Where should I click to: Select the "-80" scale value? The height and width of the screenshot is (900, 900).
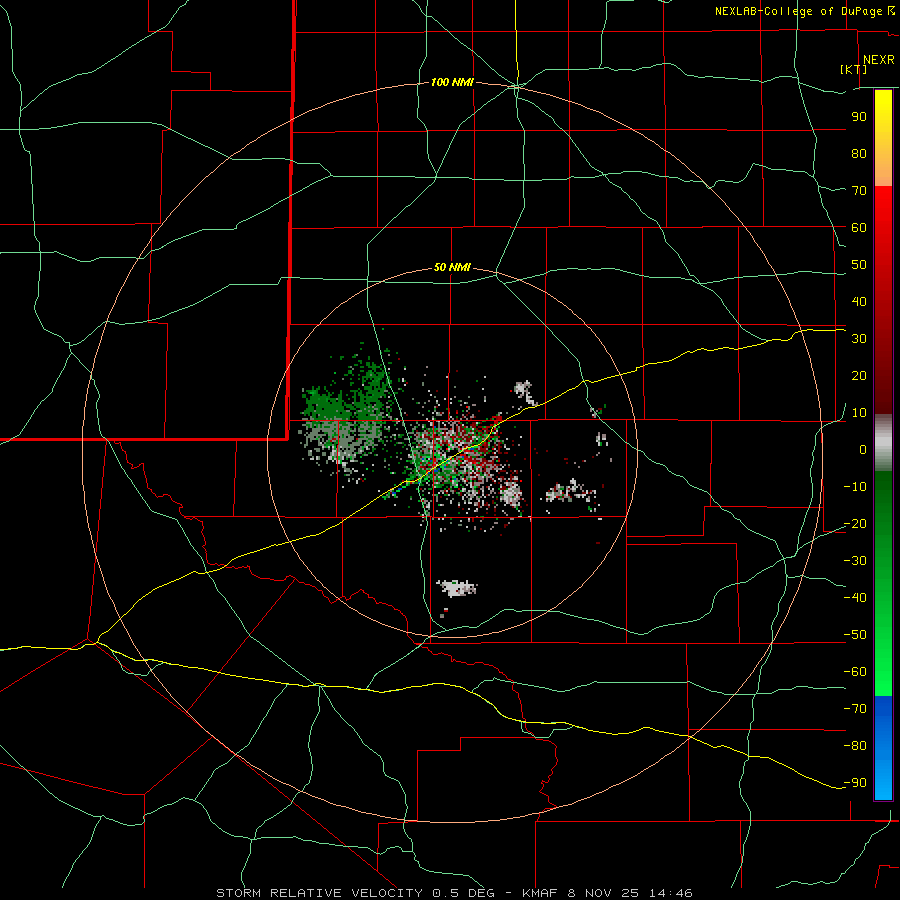[x=855, y=746]
